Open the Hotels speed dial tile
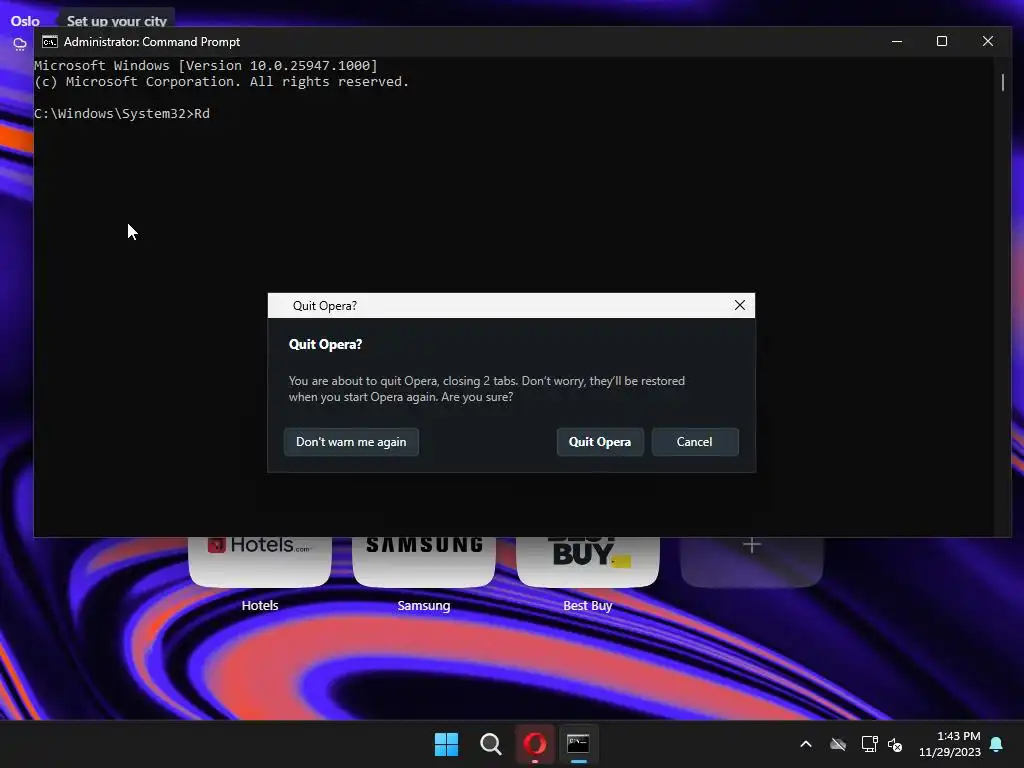This screenshot has height=768, width=1024. click(260, 561)
